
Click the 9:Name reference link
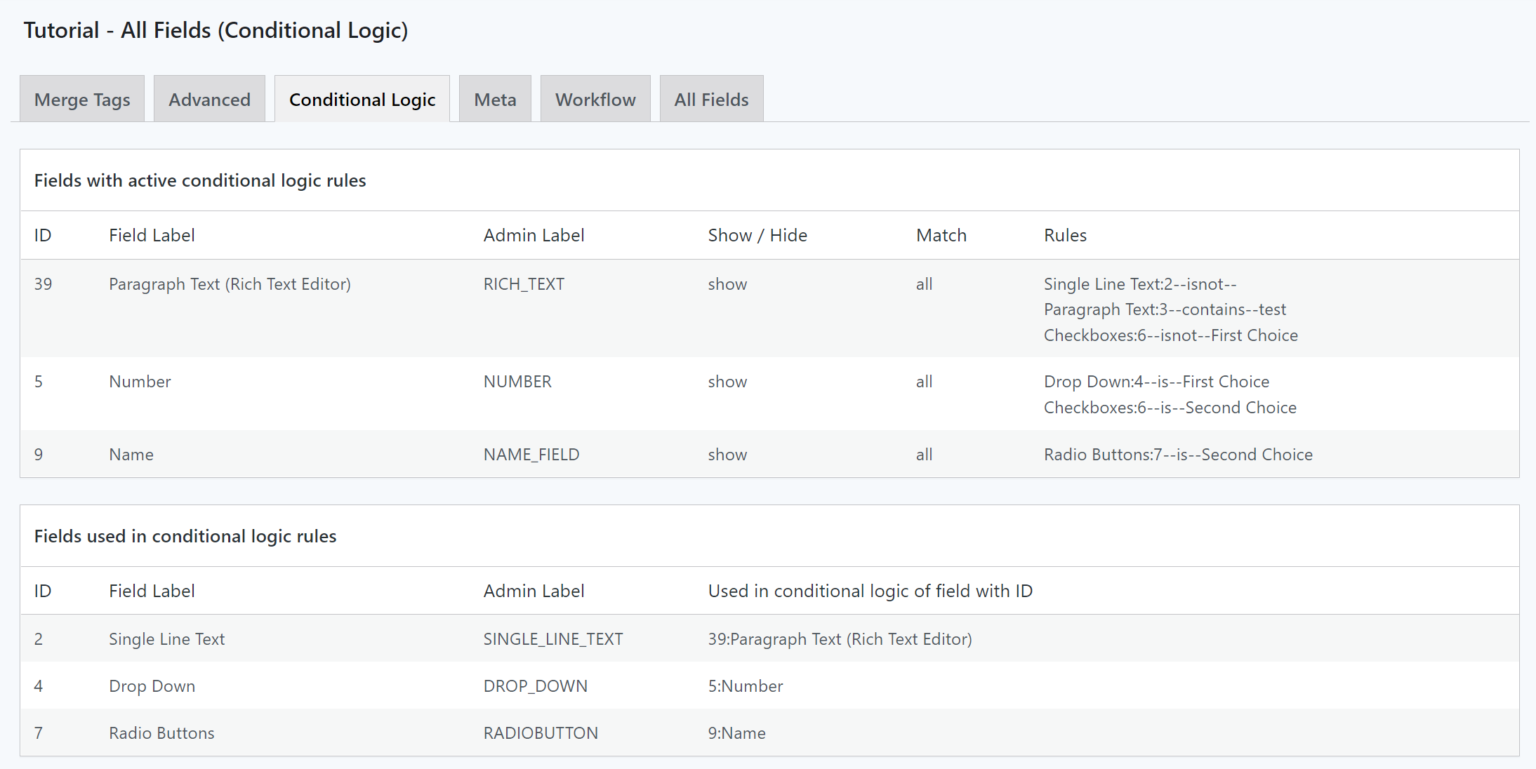tap(737, 733)
